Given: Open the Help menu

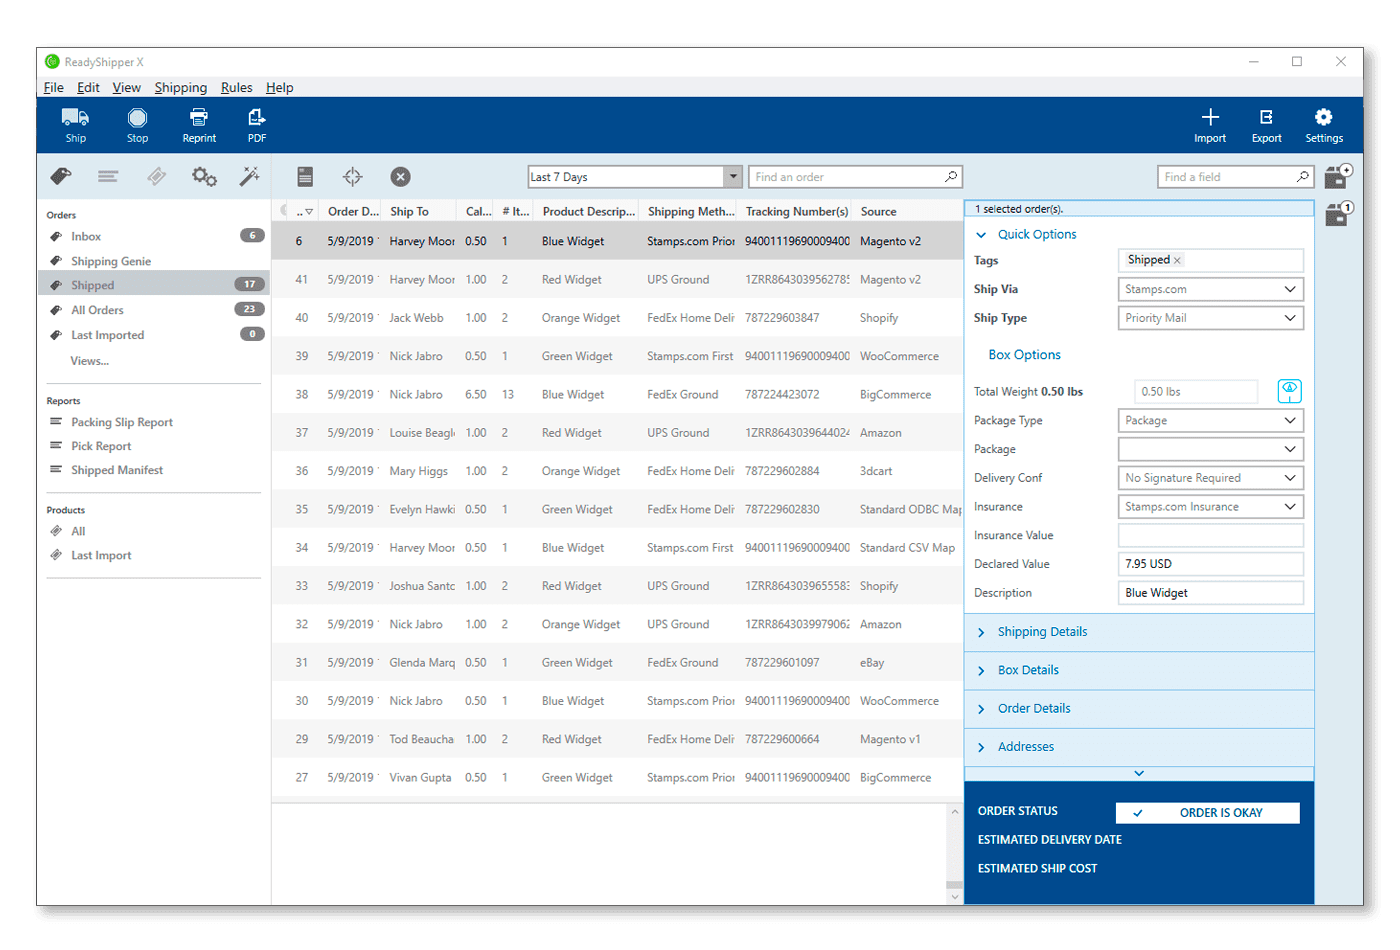Looking at the screenshot, I should coord(279,88).
